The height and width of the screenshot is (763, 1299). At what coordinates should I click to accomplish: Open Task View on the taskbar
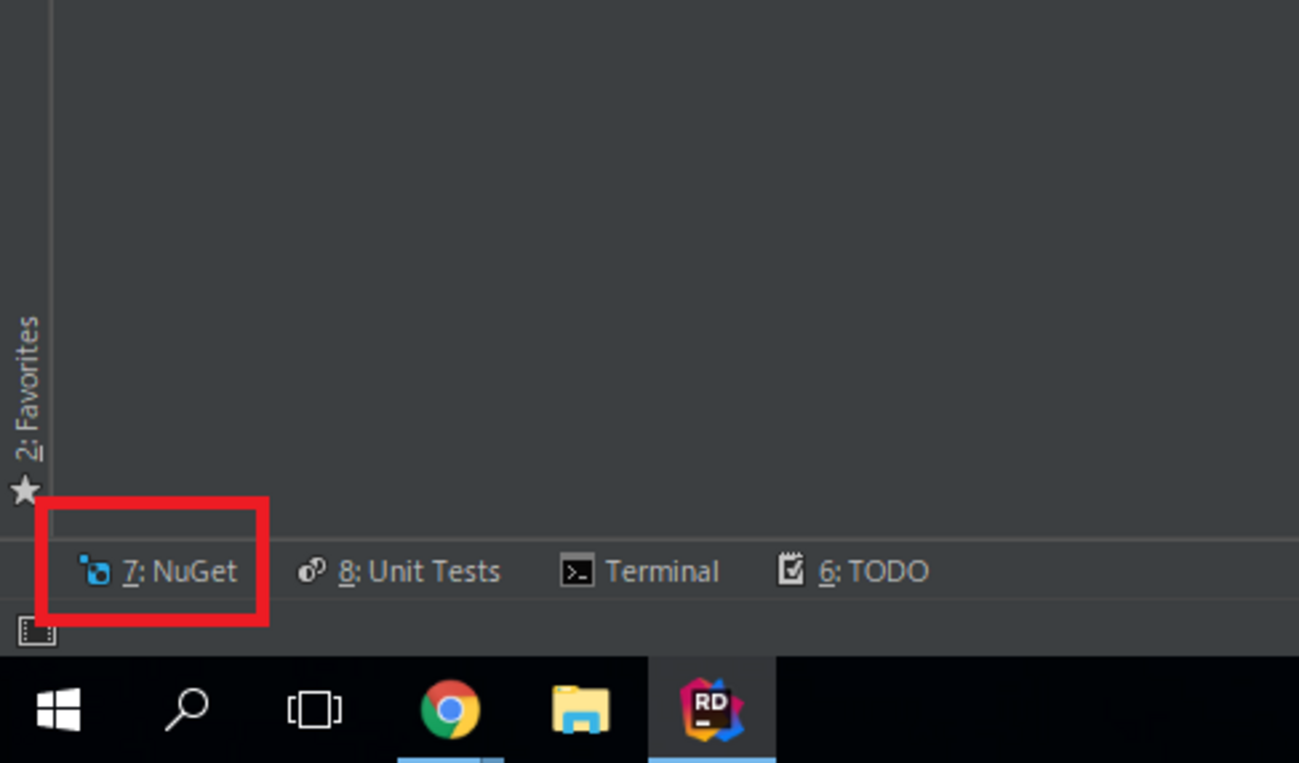click(x=314, y=710)
